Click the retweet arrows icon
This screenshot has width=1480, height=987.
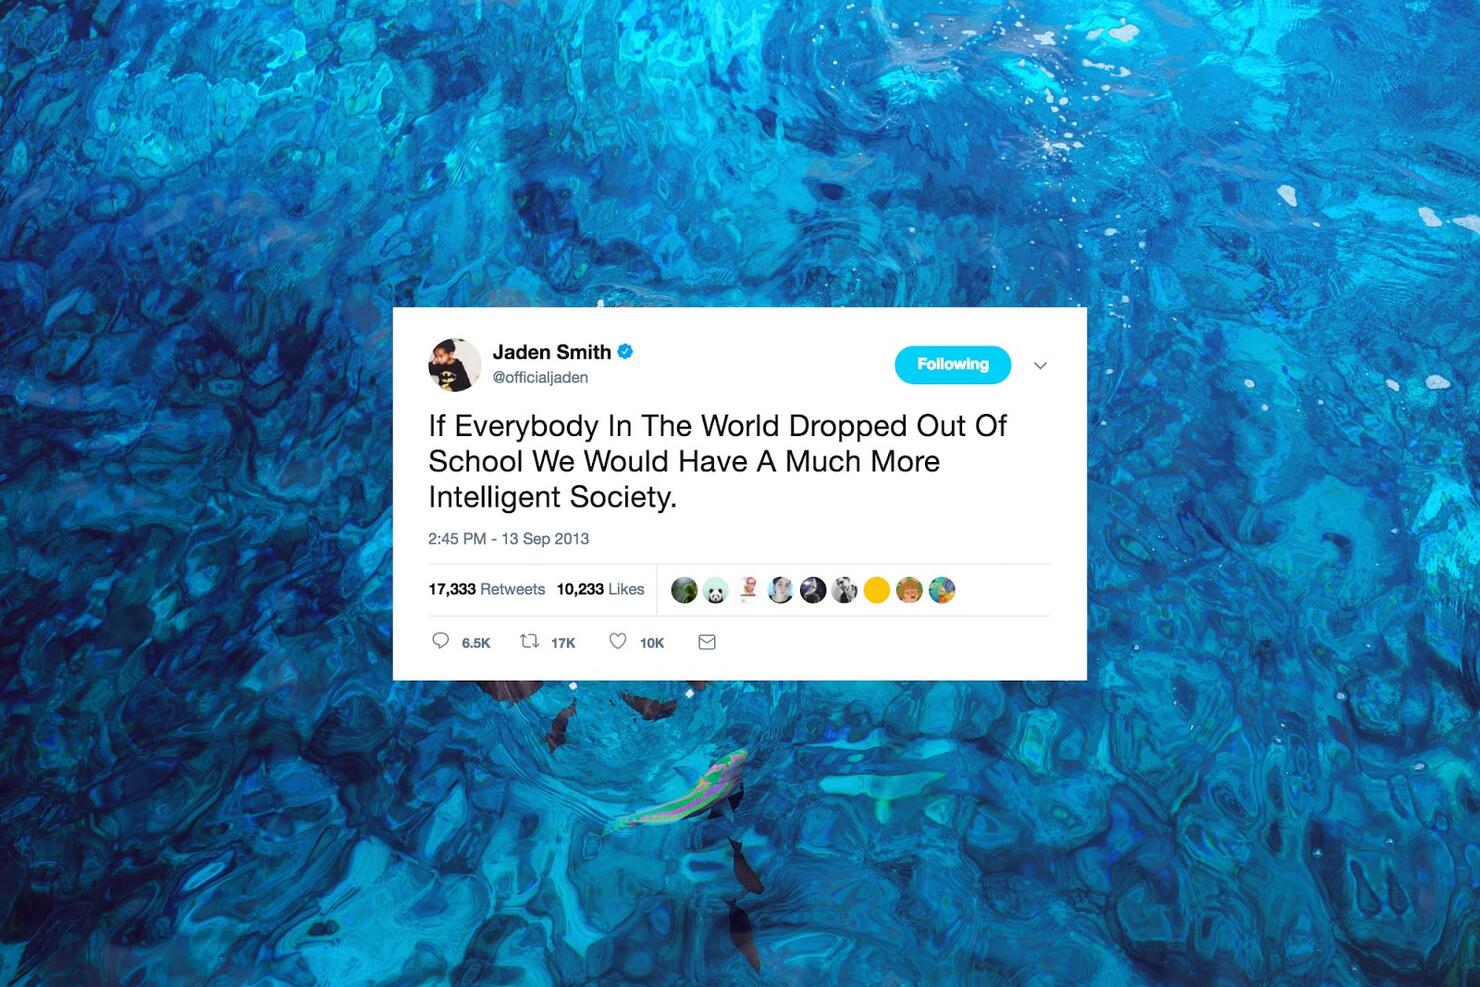pos(529,641)
